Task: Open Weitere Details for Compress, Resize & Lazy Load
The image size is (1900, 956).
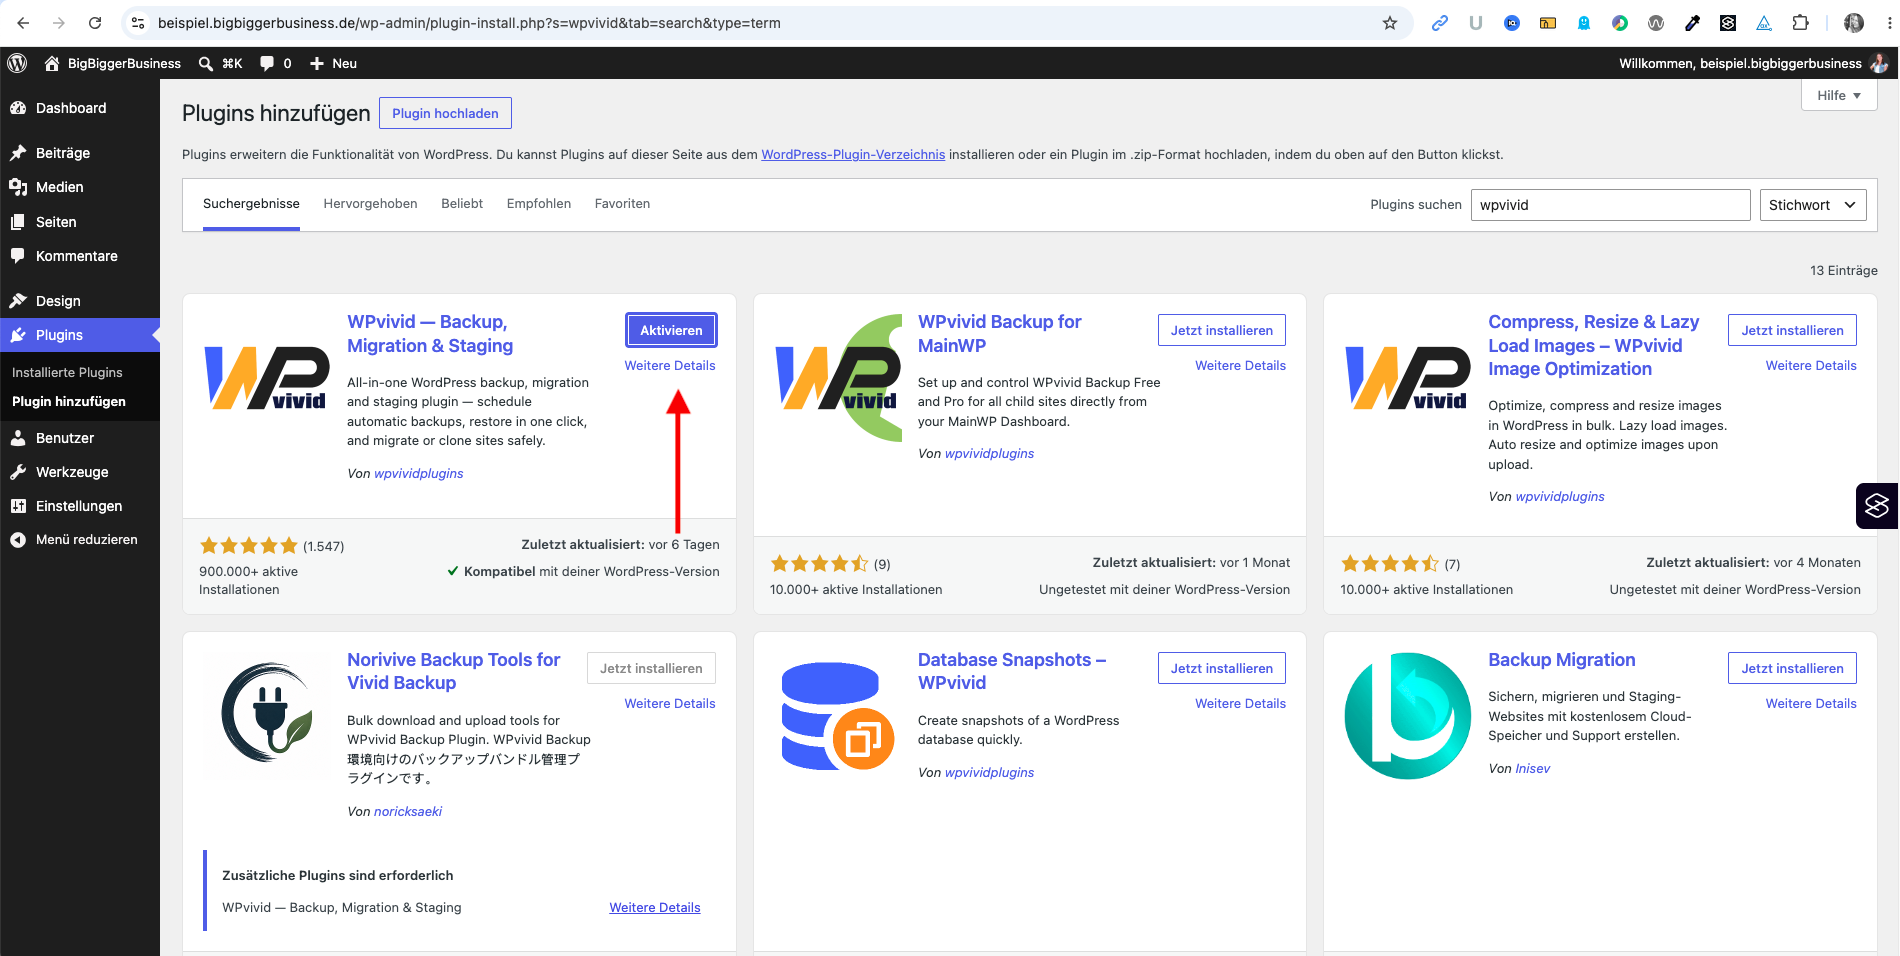Action: 1810,365
